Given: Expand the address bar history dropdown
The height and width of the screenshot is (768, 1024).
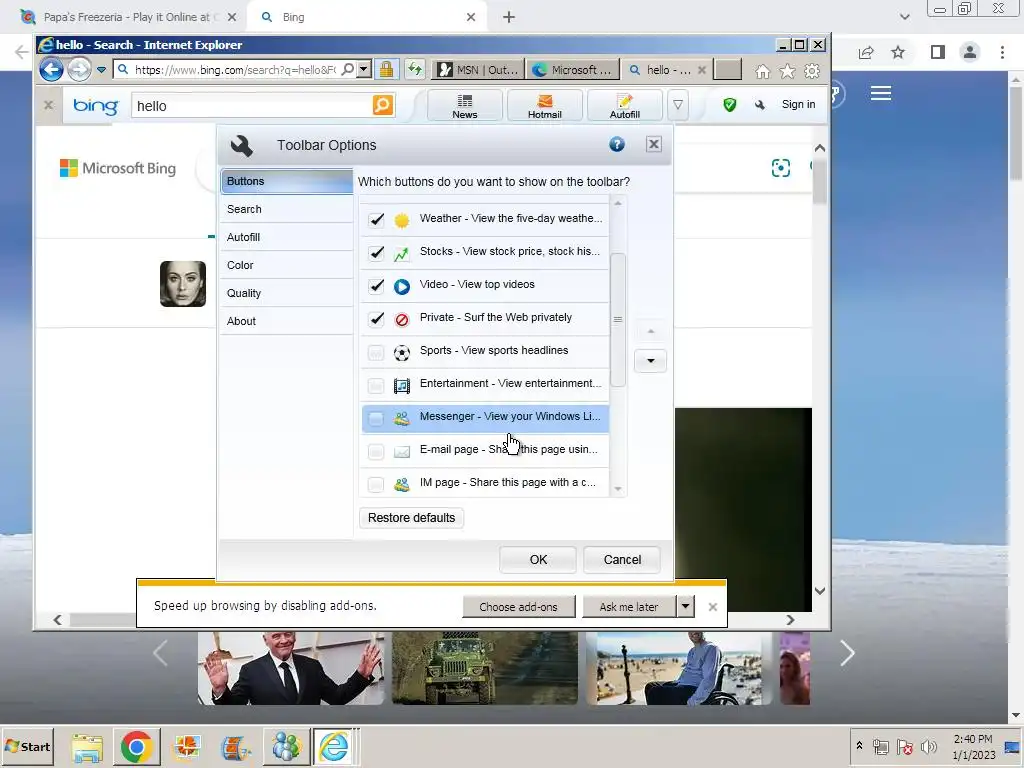Looking at the screenshot, I should (364, 69).
